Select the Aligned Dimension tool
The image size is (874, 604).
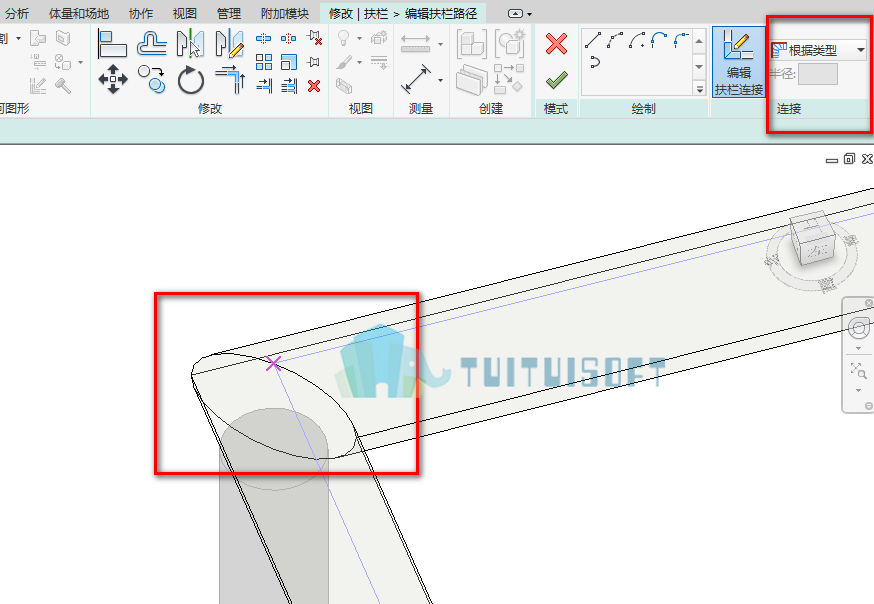click(x=416, y=43)
